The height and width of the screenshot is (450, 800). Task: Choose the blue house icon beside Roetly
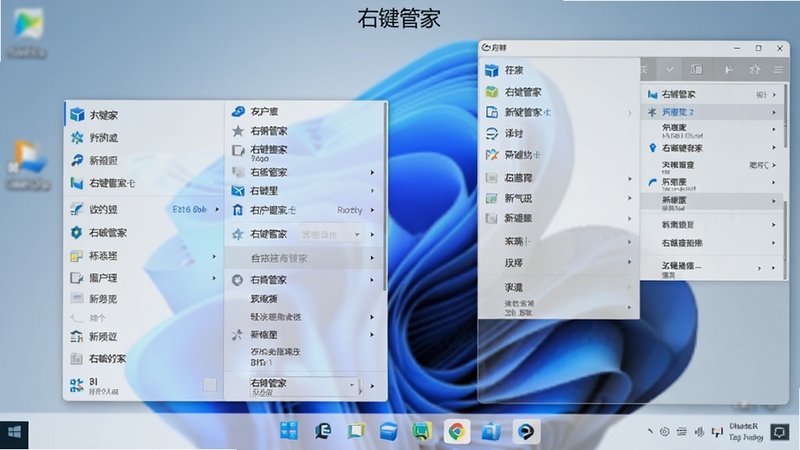[x=238, y=210]
